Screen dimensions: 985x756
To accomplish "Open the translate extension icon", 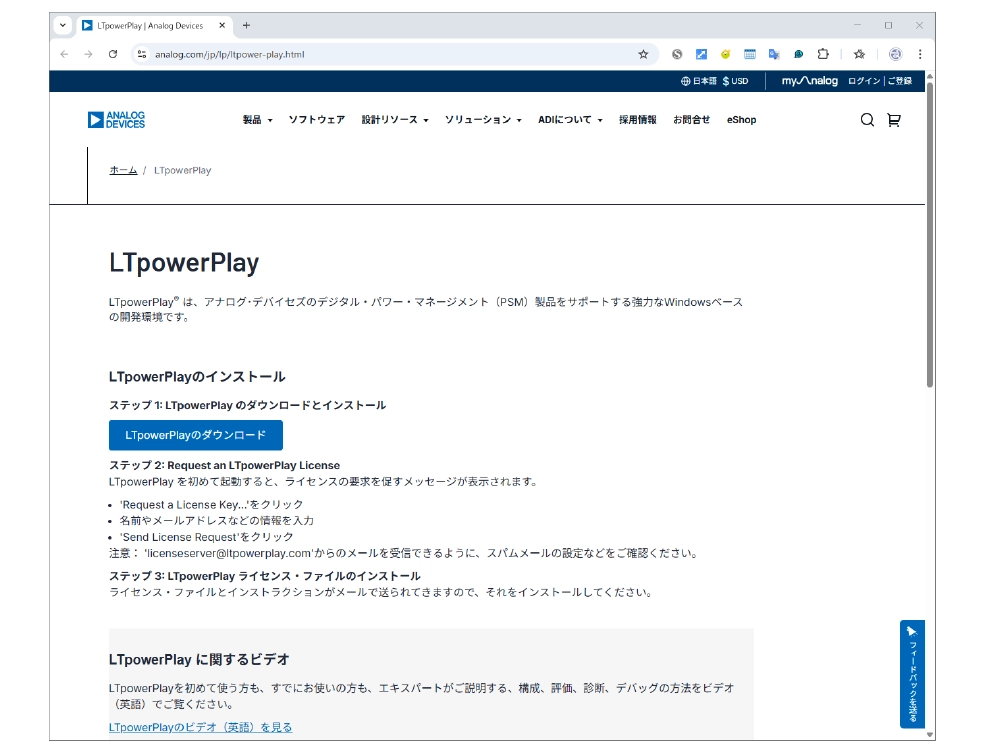I will tap(774, 55).
